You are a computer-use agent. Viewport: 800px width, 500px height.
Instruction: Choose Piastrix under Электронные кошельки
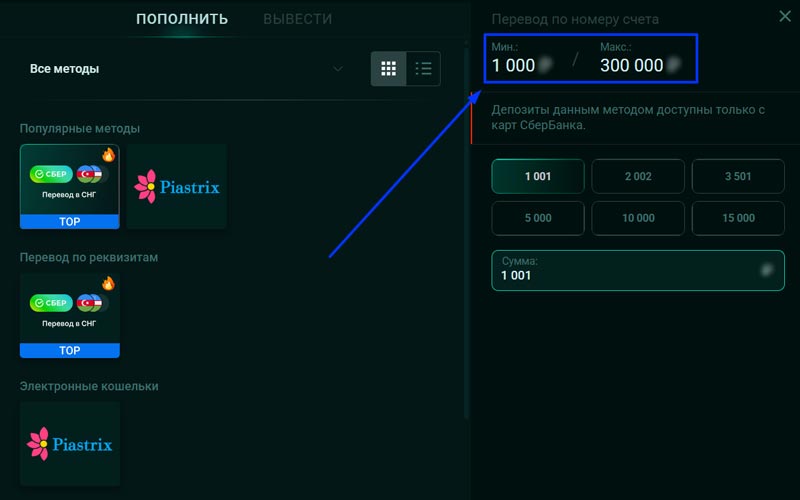click(70, 444)
